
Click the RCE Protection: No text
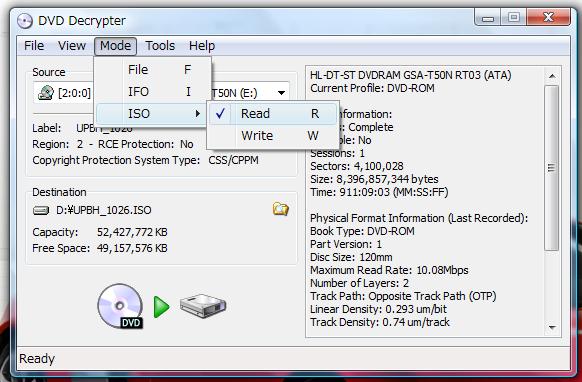[x=146, y=144]
